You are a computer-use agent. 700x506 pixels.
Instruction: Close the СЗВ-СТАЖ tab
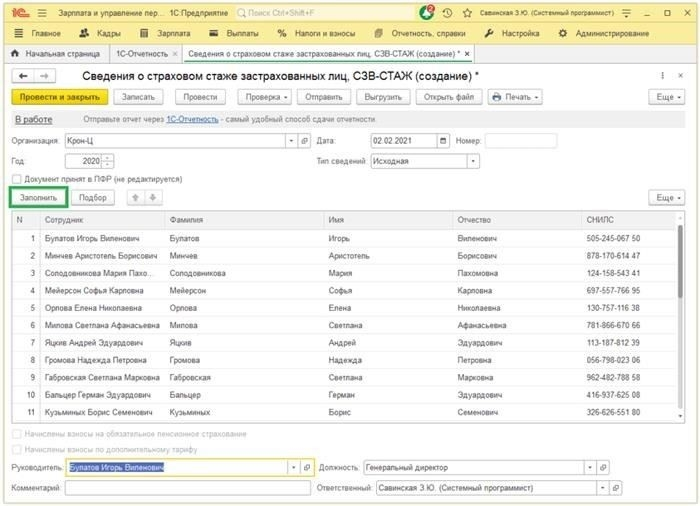(x=467, y=54)
